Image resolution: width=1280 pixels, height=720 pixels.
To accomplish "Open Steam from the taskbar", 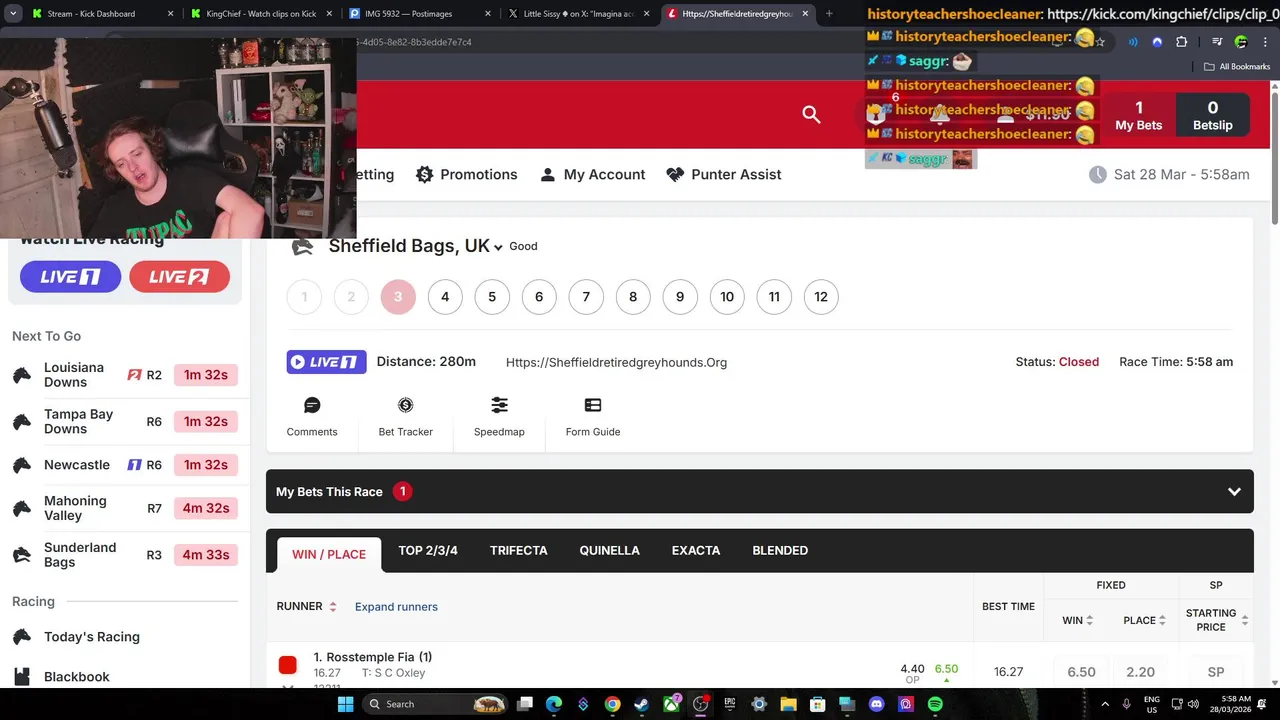I will (x=641, y=704).
